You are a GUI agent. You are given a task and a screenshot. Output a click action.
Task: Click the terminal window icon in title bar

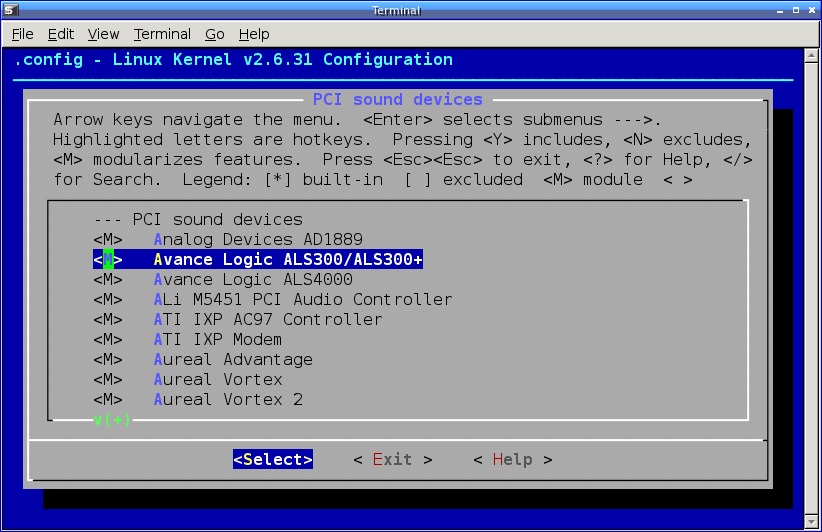click(x=10, y=10)
